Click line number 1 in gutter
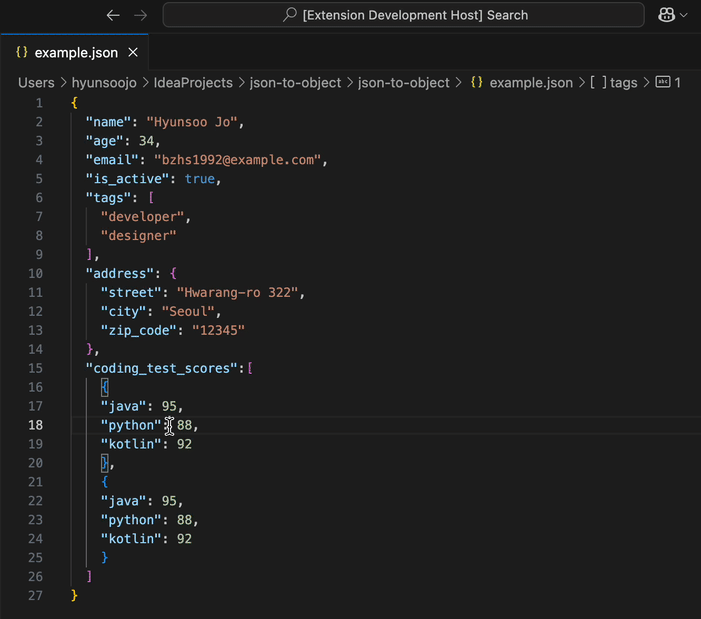 tap(39, 103)
